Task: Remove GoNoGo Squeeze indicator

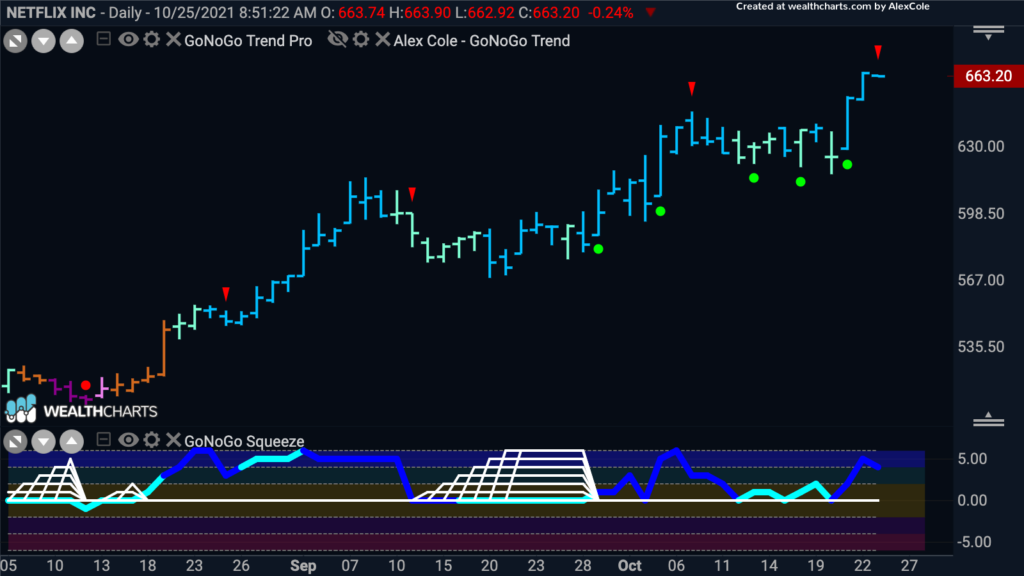Action: coord(173,440)
